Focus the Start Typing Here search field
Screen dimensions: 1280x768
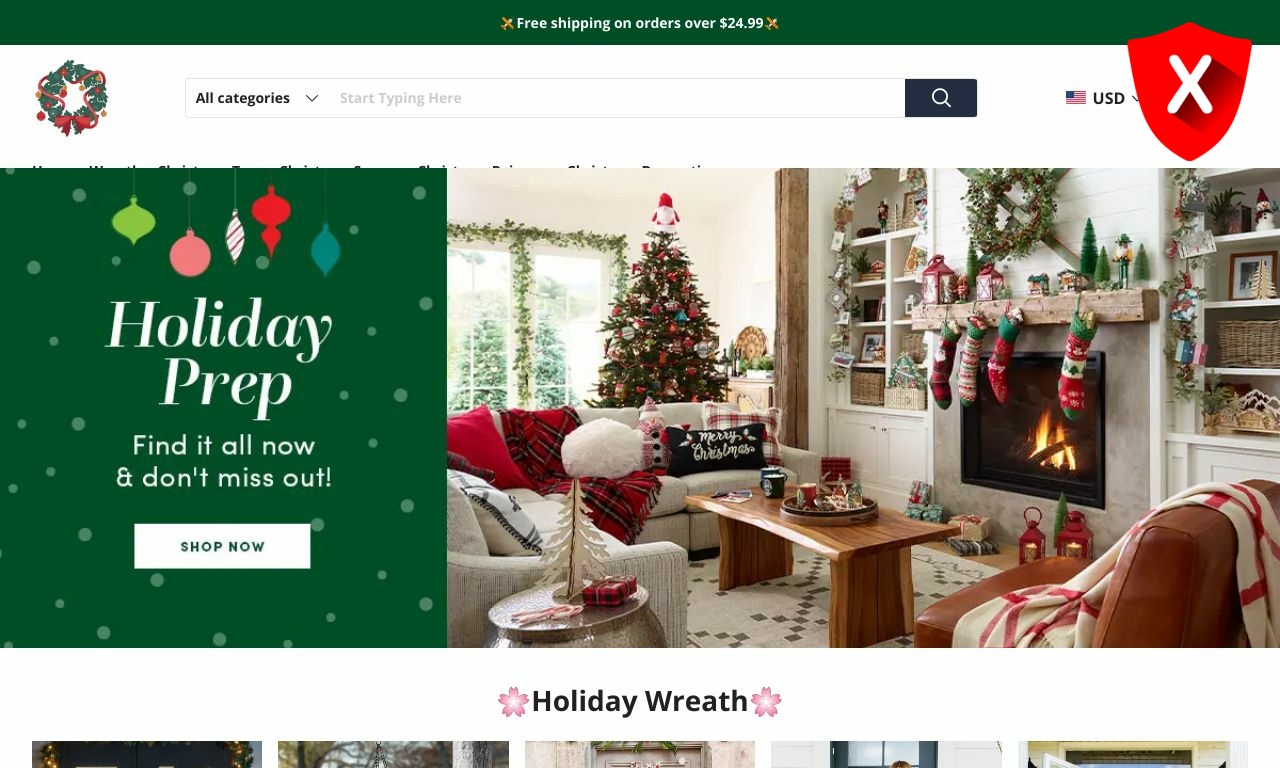point(617,98)
